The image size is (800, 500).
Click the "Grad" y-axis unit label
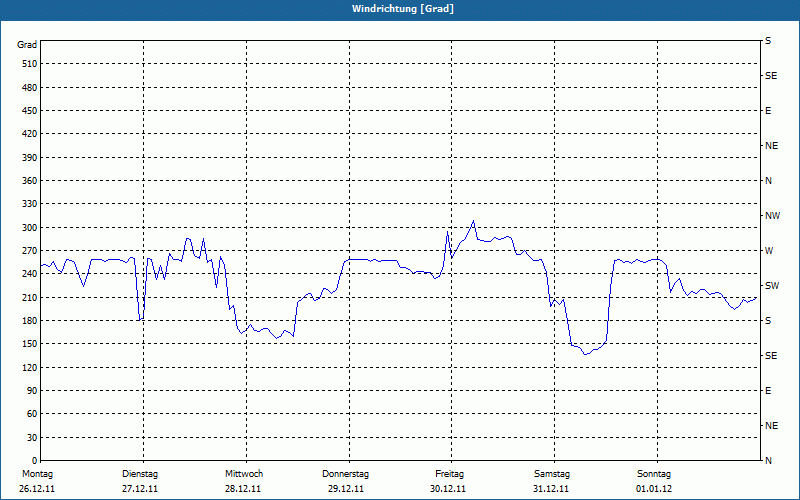[x=27, y=45]
